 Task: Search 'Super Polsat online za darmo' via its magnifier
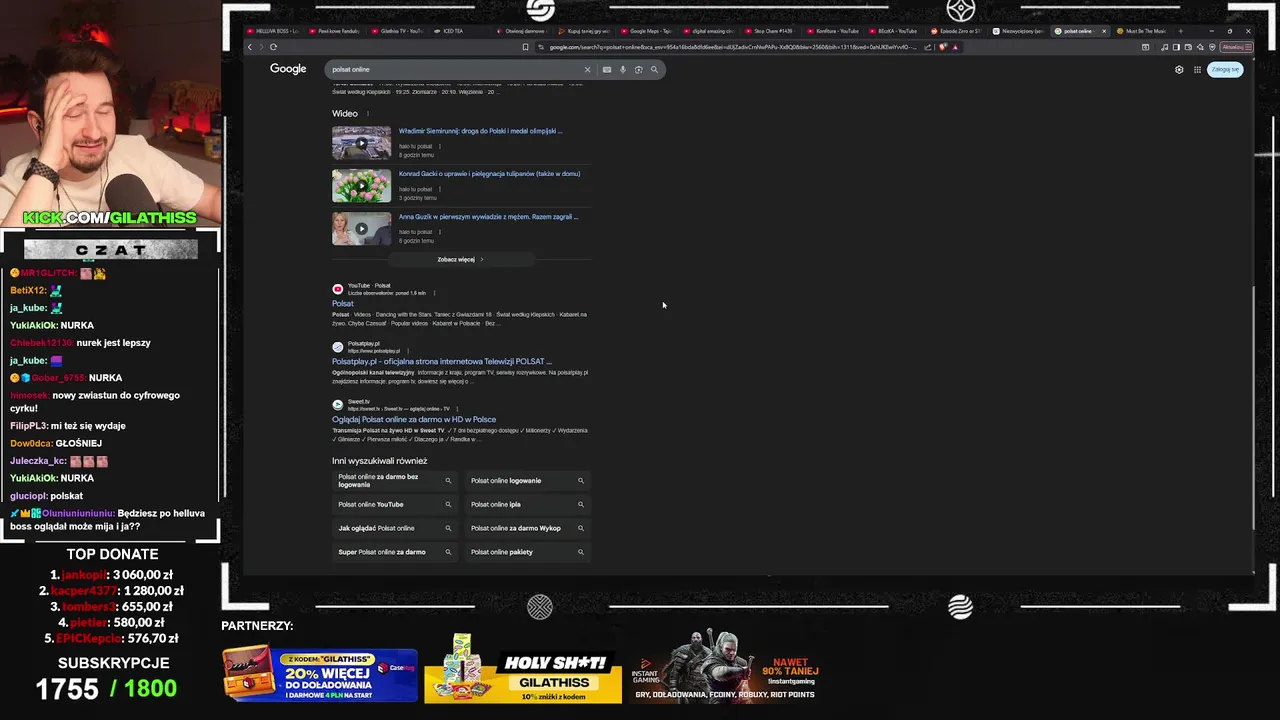click(448, 552)
